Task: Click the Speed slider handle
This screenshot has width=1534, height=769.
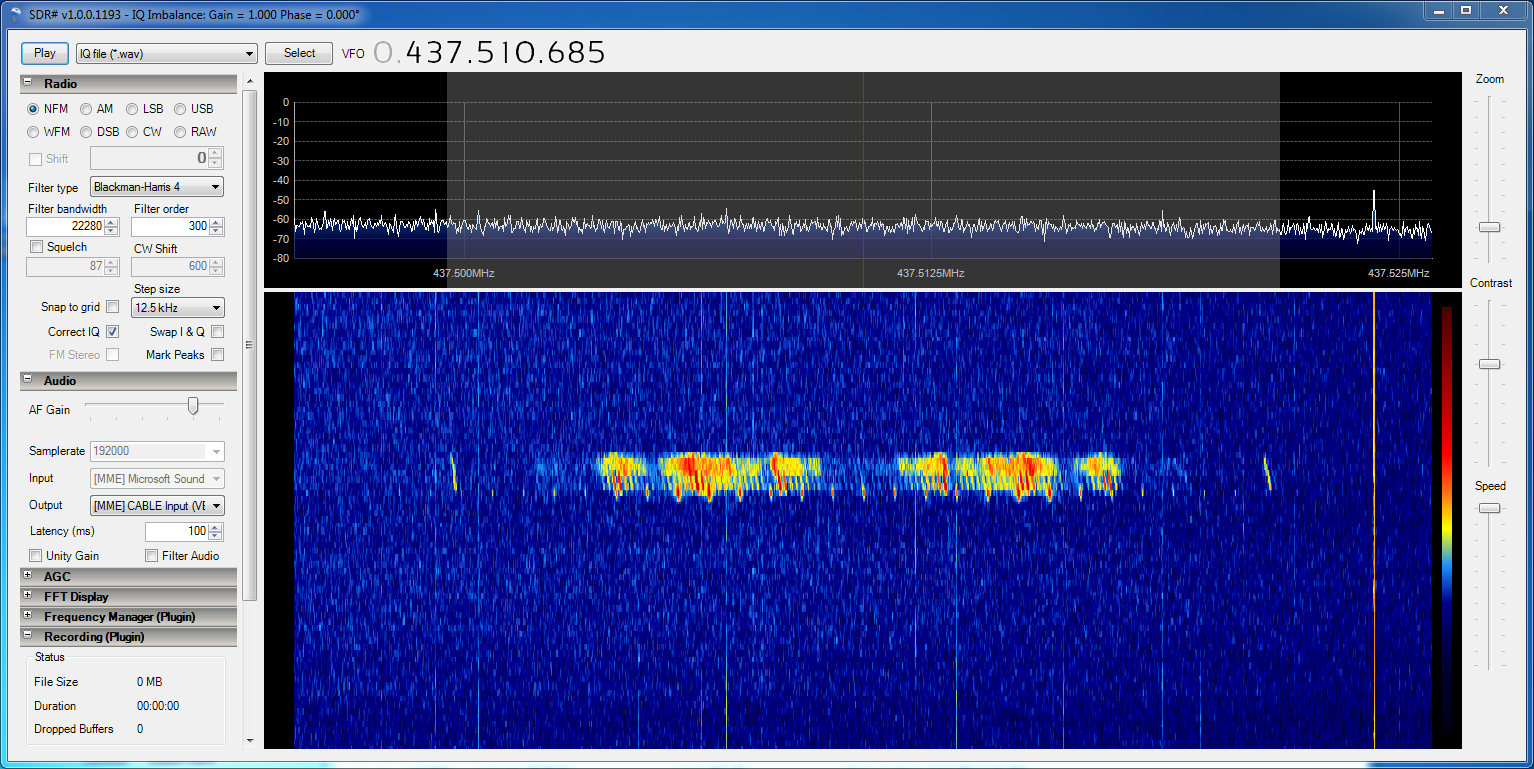Action: coord(1489,508)
